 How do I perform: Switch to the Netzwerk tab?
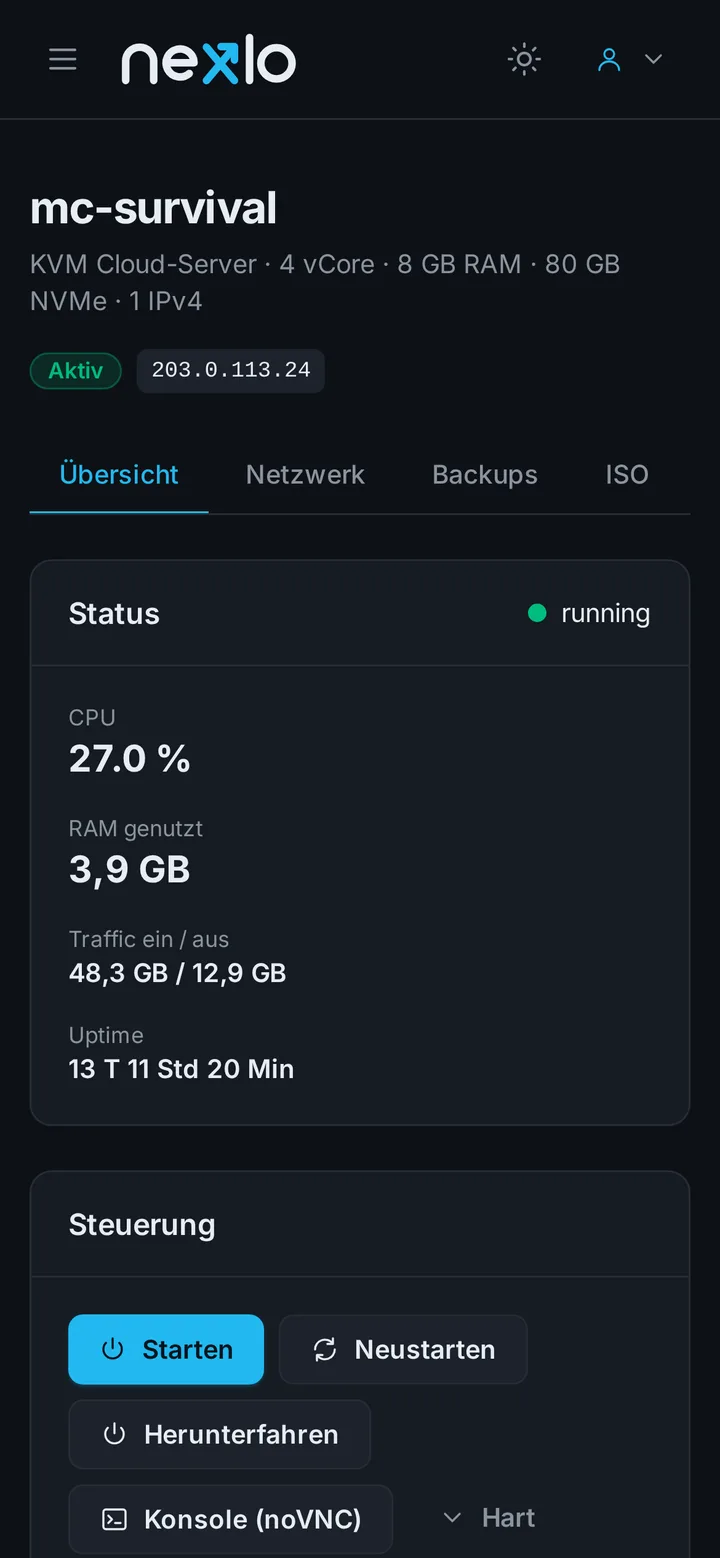[305, 474]
